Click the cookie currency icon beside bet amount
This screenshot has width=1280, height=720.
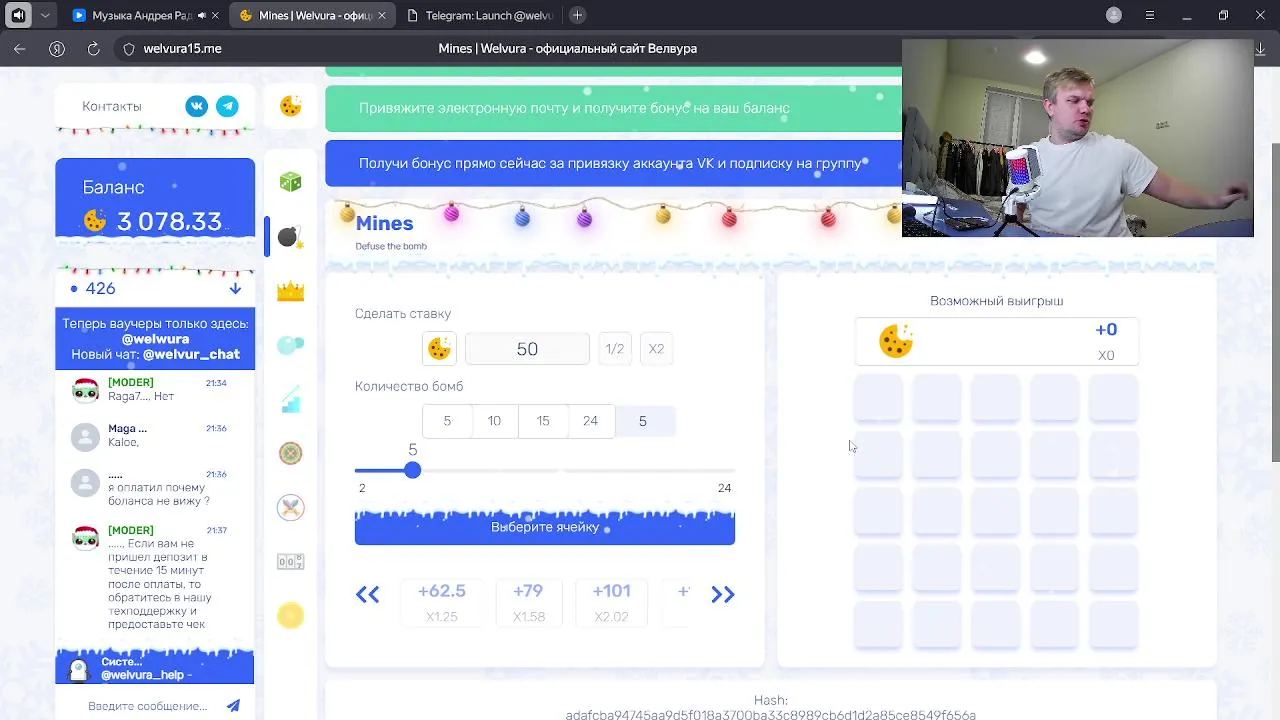[x=439, y=348]
